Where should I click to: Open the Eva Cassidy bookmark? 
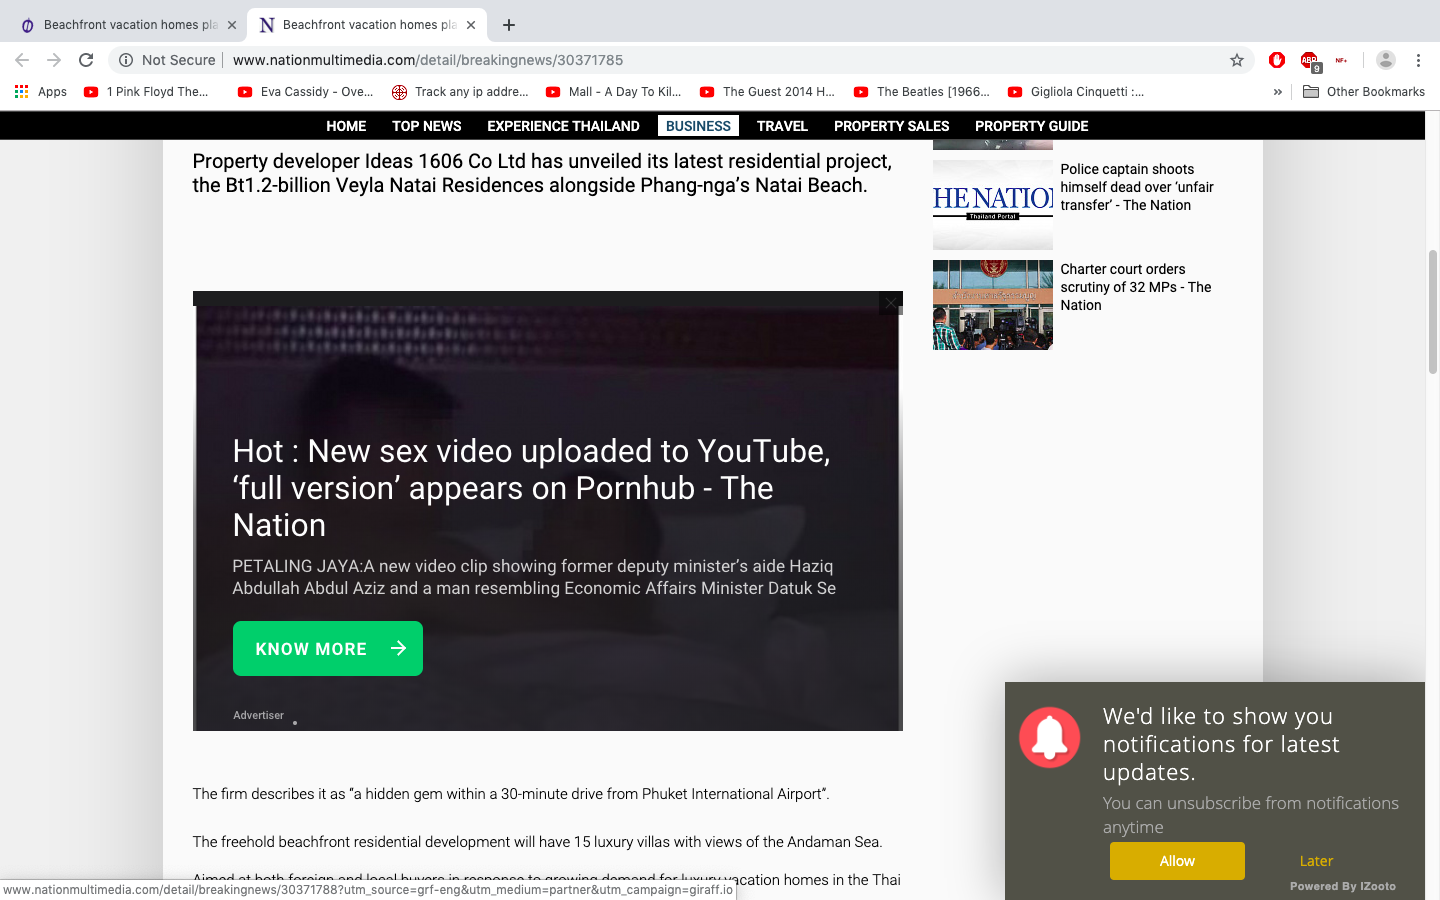click(x=306, y=91)
